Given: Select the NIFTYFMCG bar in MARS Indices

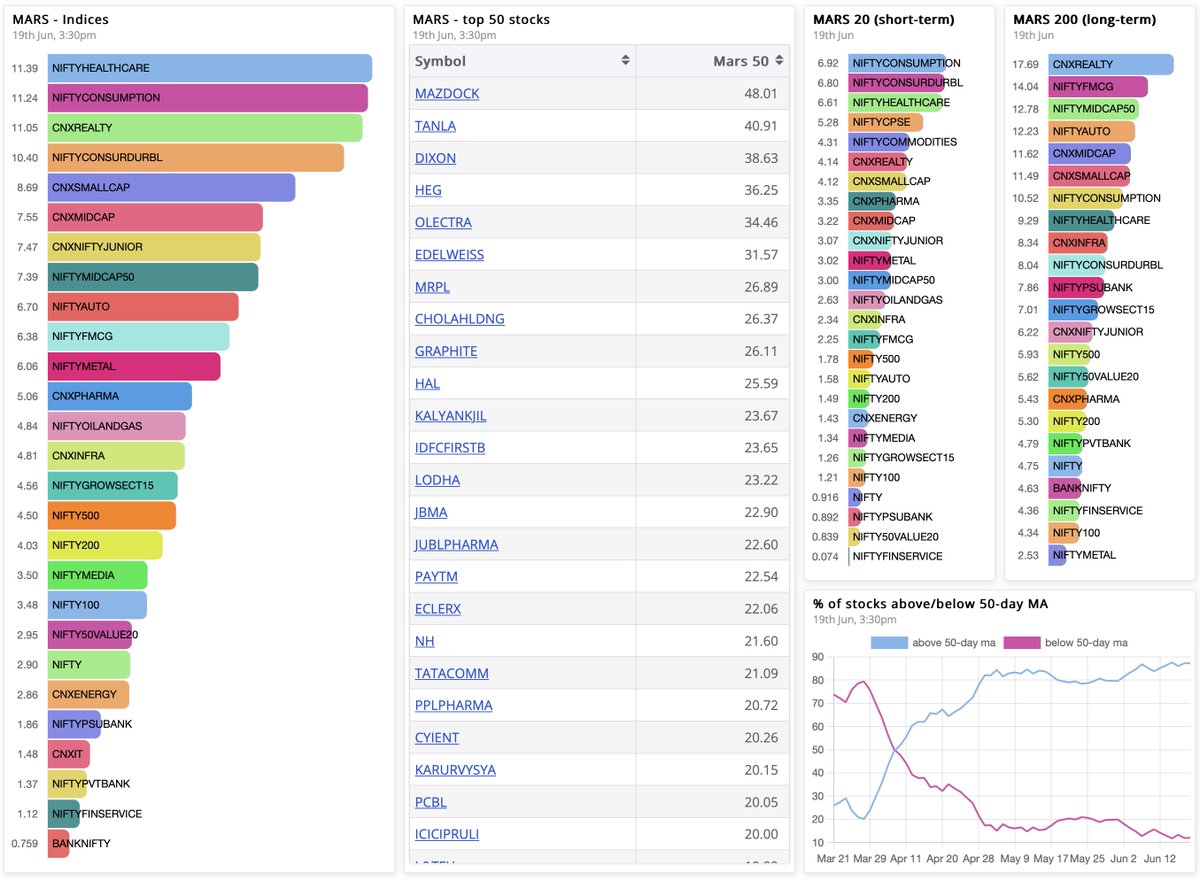Looking at the screenshot, I should coord(139,336).
